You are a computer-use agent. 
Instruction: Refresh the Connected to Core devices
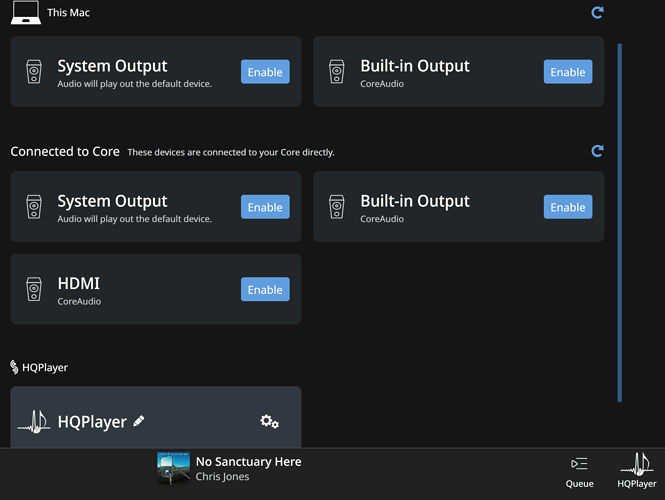tap(597, 151)
